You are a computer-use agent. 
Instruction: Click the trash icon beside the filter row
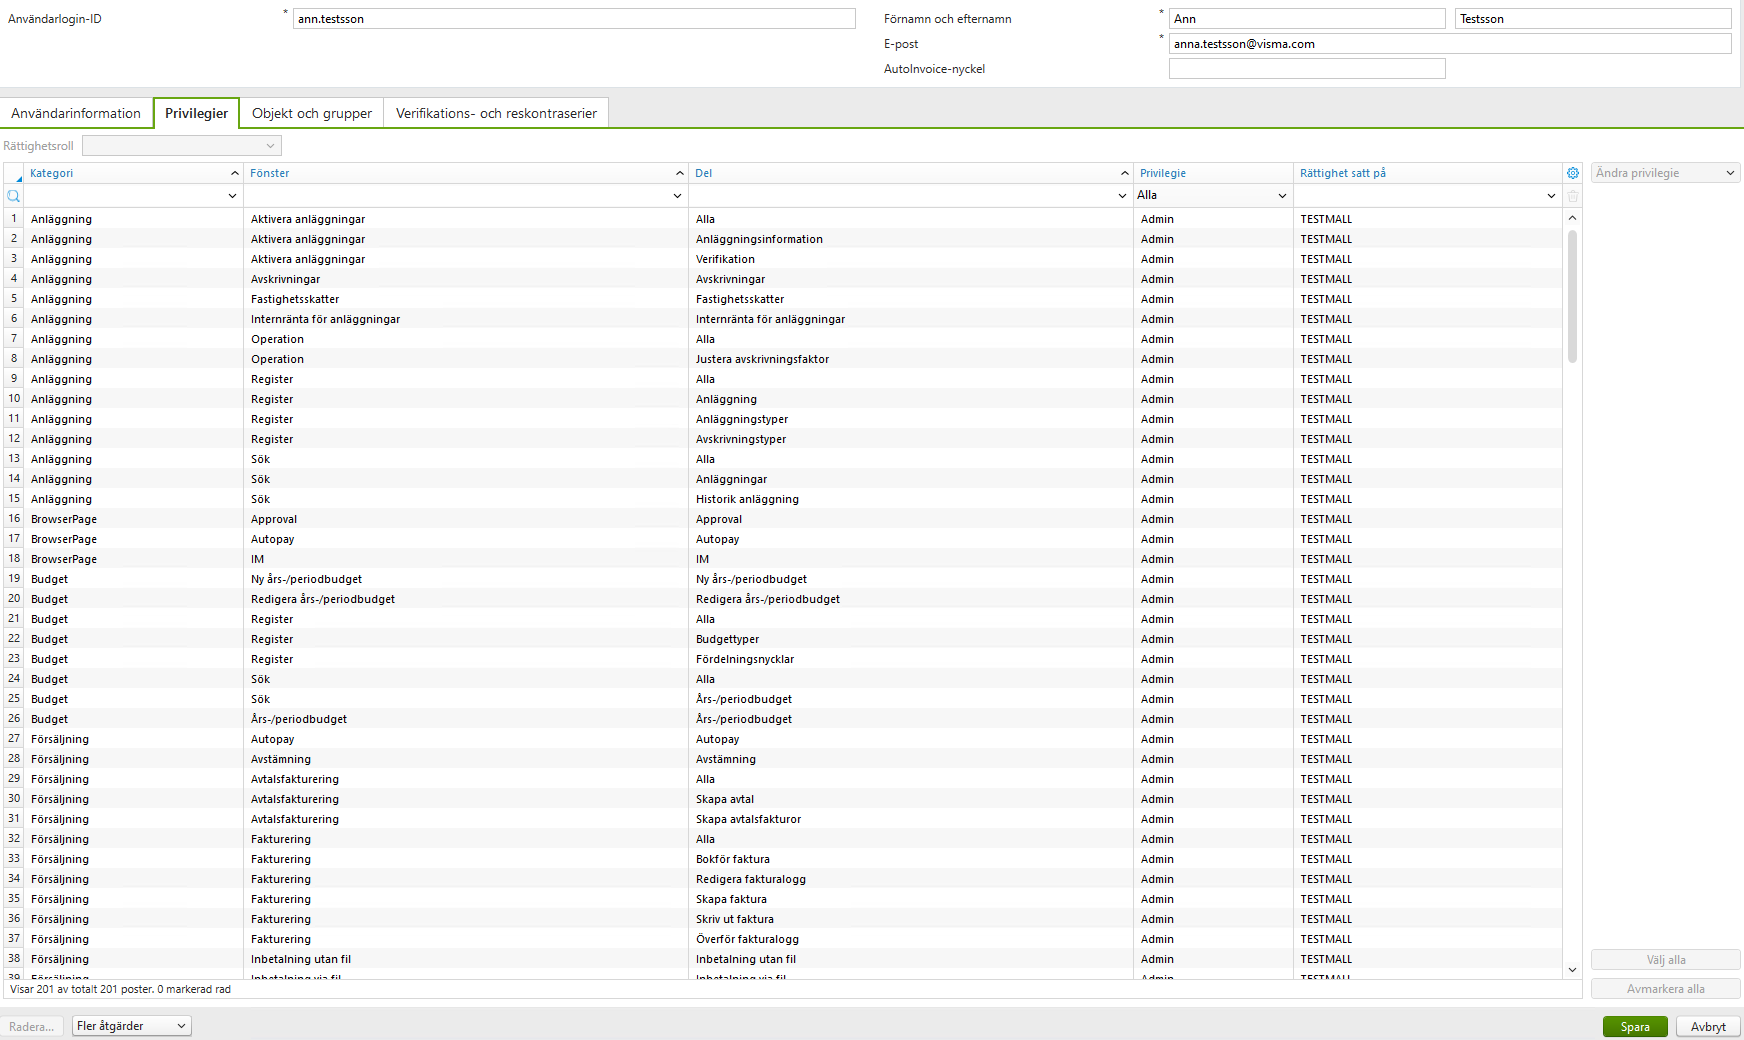(1573, 196)
